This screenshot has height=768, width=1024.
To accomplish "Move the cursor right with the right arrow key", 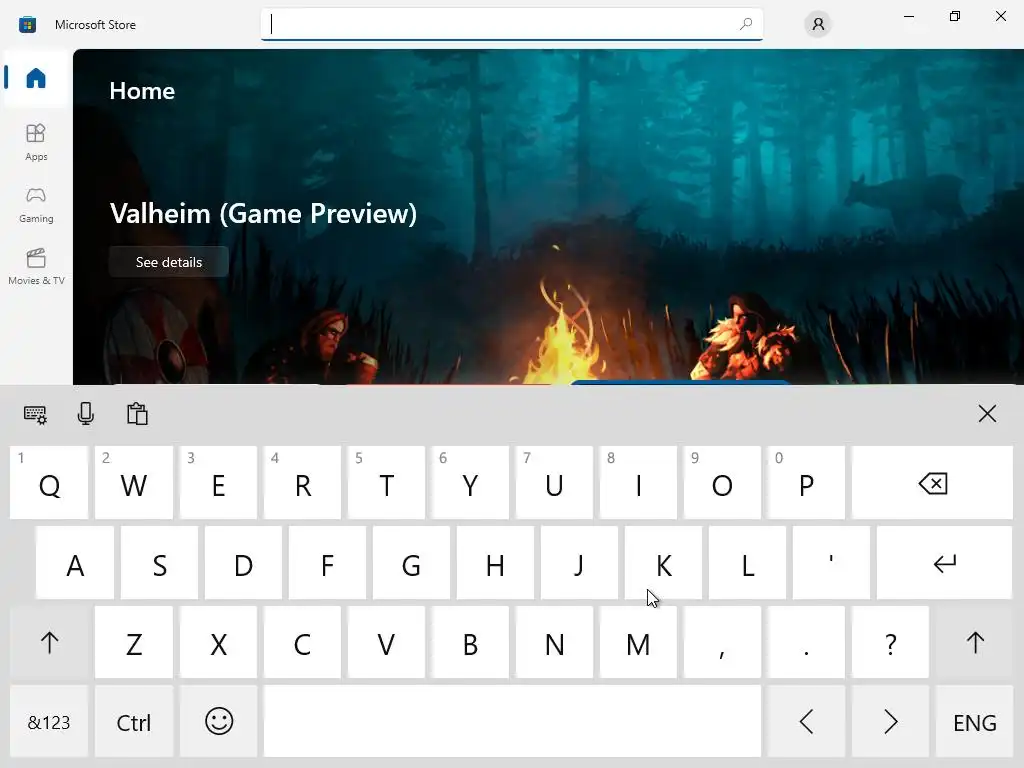I will click(890, 722).
